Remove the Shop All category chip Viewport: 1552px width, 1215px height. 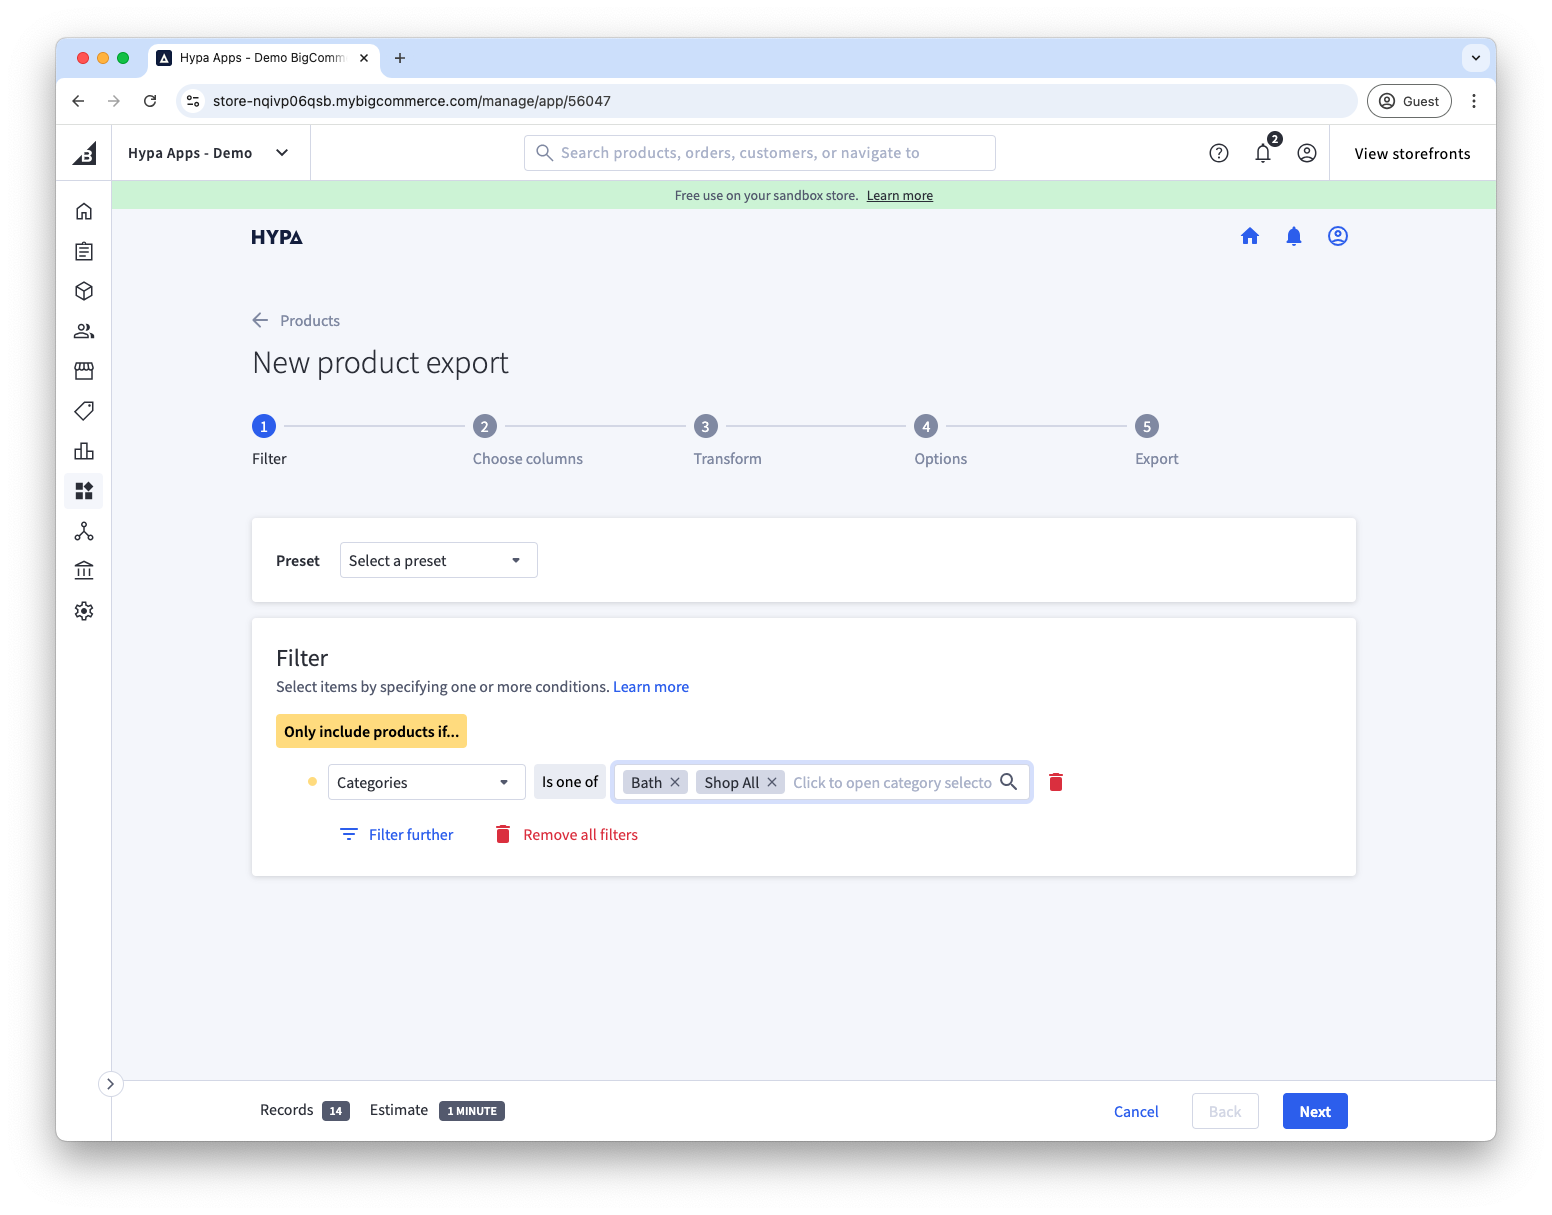[x=772, y=782]
